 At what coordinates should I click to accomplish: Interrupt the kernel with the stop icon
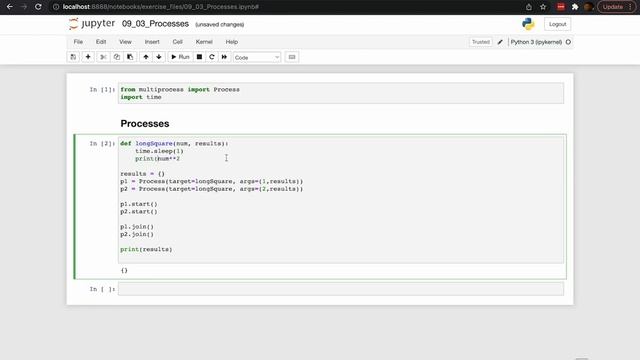pyautogui.click(x=199, y=57)
